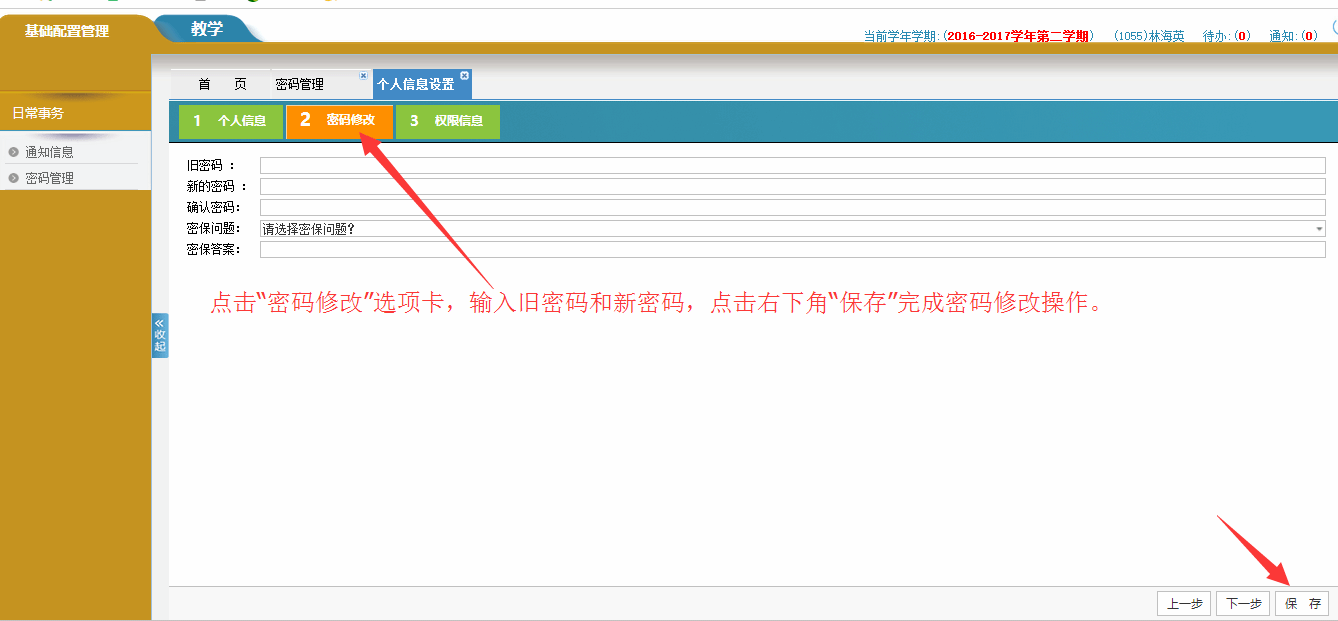1338x621 pixels.
Task: Collapse the sidebar with 收起 handle
Action: coord(160,336)
